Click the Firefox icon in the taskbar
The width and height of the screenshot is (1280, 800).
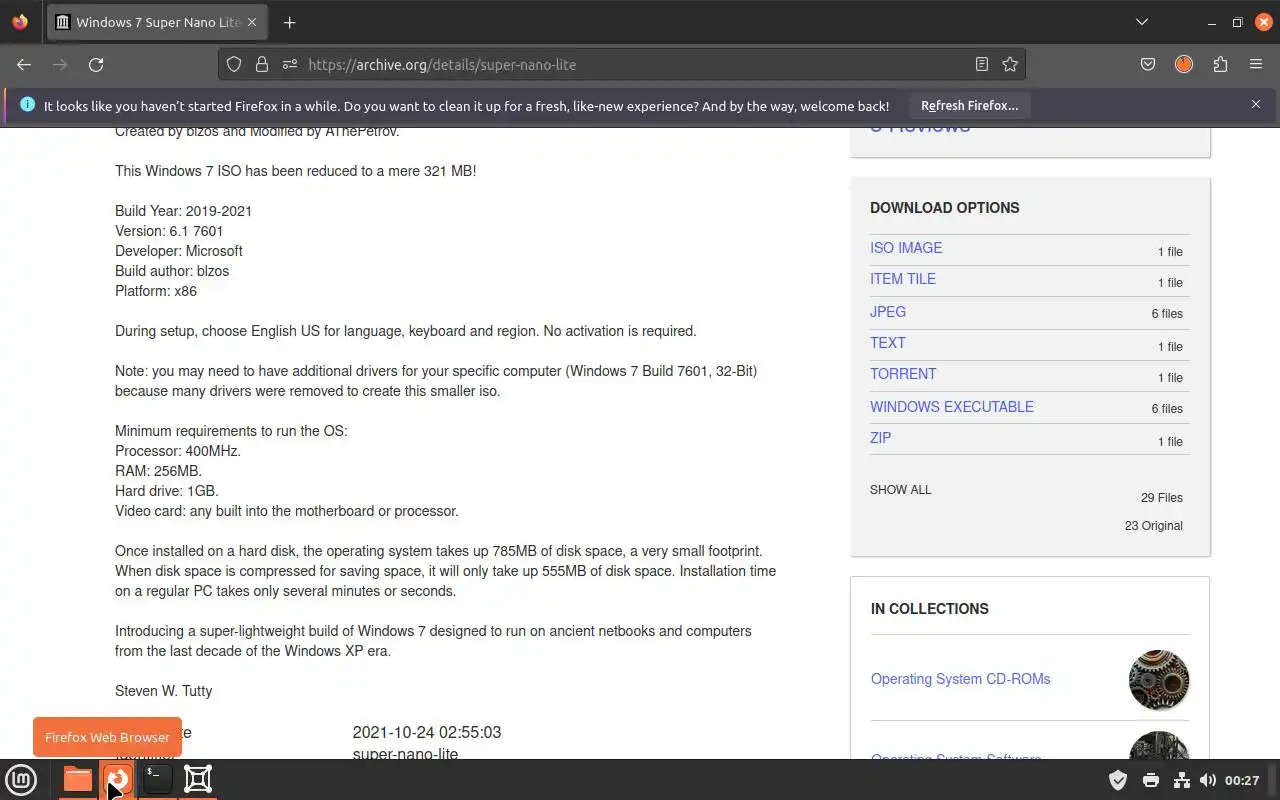[x=117, y=779]
